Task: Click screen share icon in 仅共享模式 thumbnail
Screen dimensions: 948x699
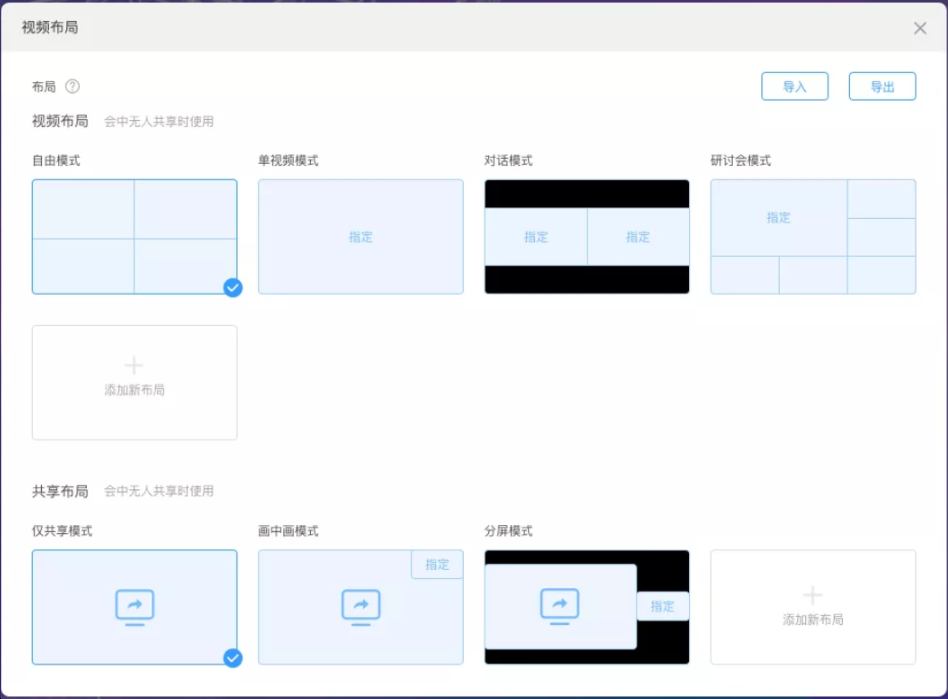Action: 135,606
